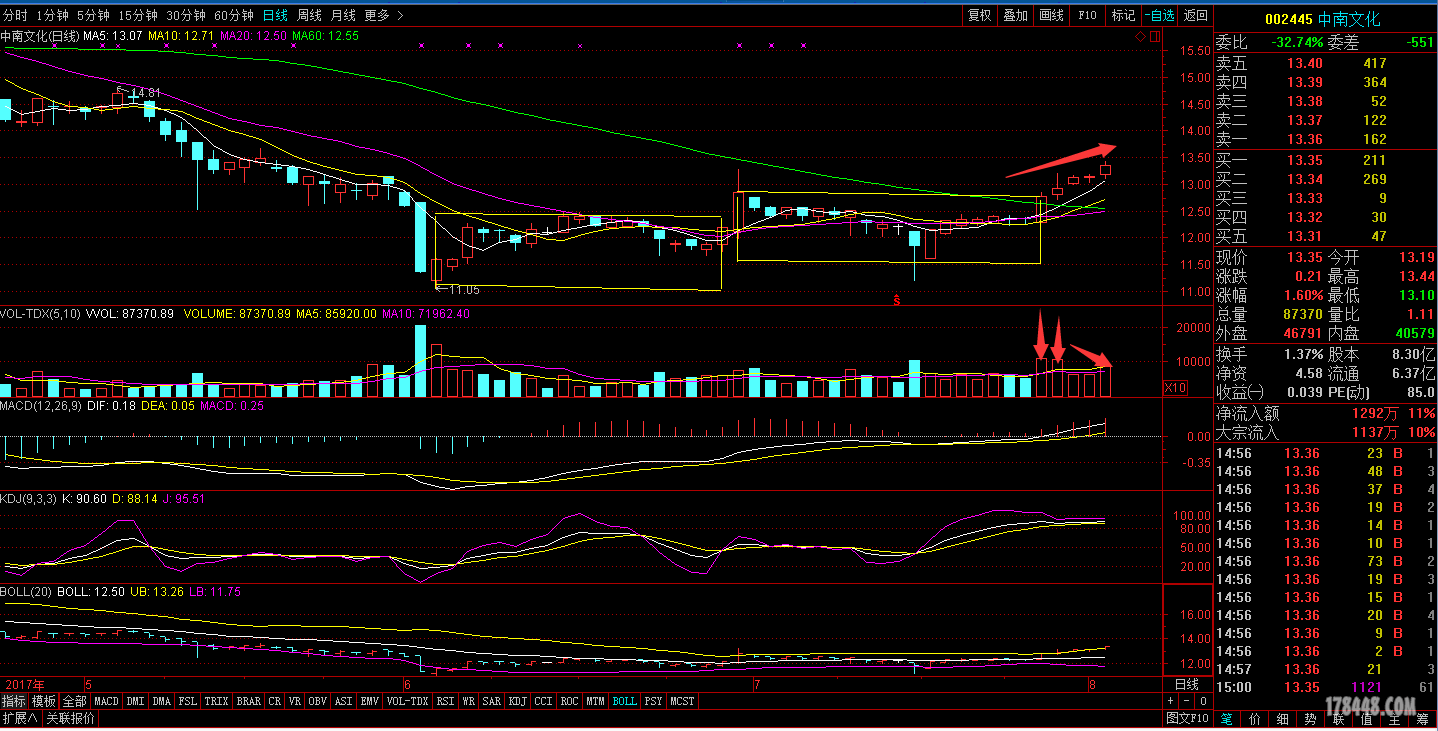The height and width of the screenshot is (731, 1438).
Task: Select the 笔 tick detail tab
Action: point(1227,719)
